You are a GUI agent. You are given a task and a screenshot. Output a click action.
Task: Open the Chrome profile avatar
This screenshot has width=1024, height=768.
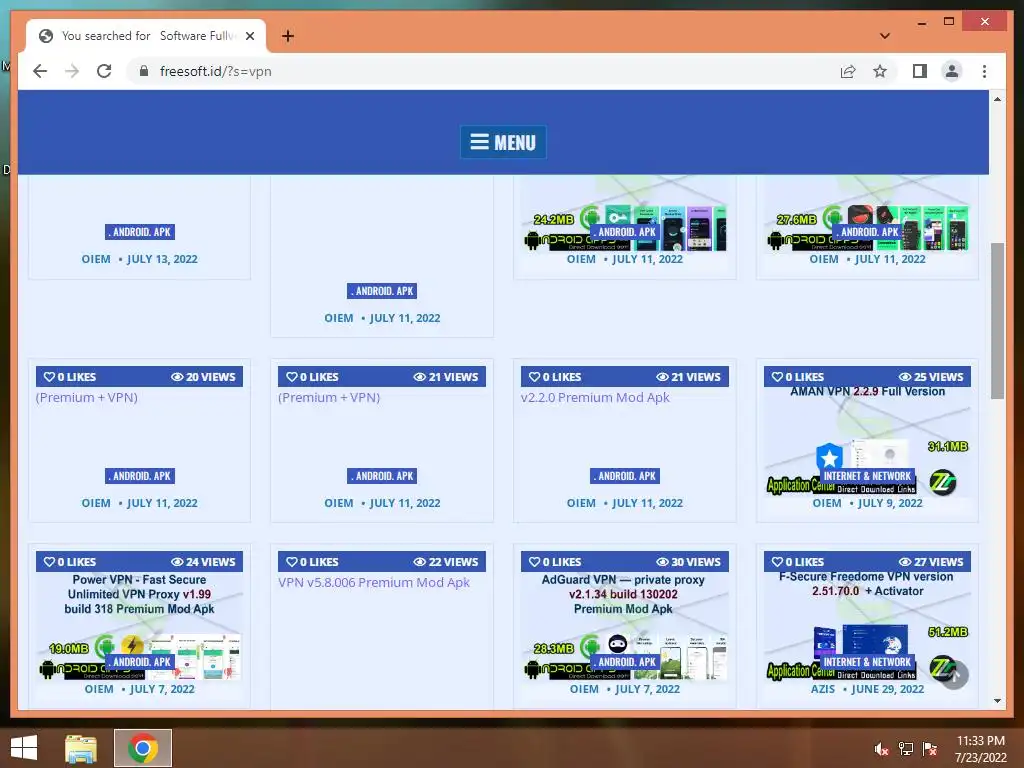(x=952, y=71)
